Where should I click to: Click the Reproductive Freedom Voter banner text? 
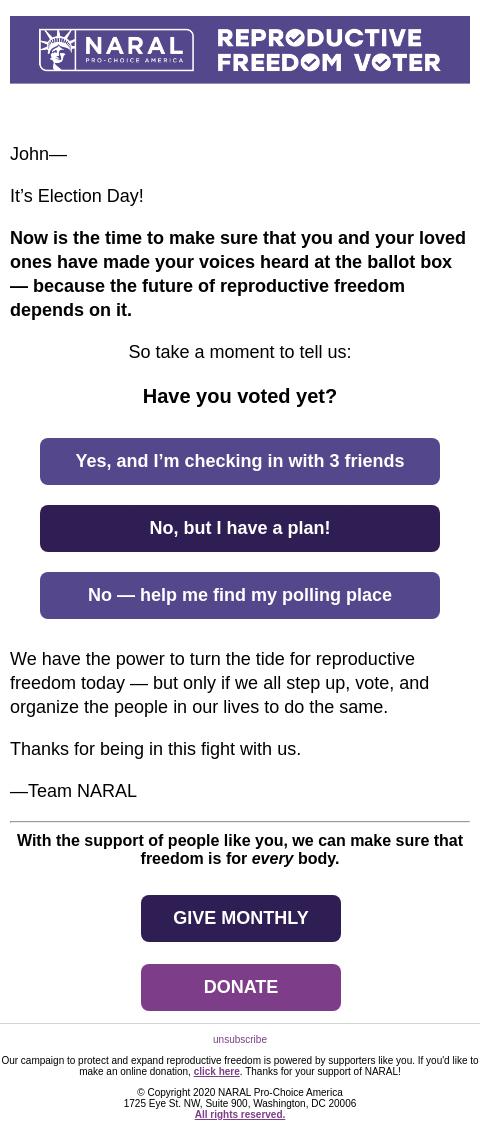tap(328, 50)
